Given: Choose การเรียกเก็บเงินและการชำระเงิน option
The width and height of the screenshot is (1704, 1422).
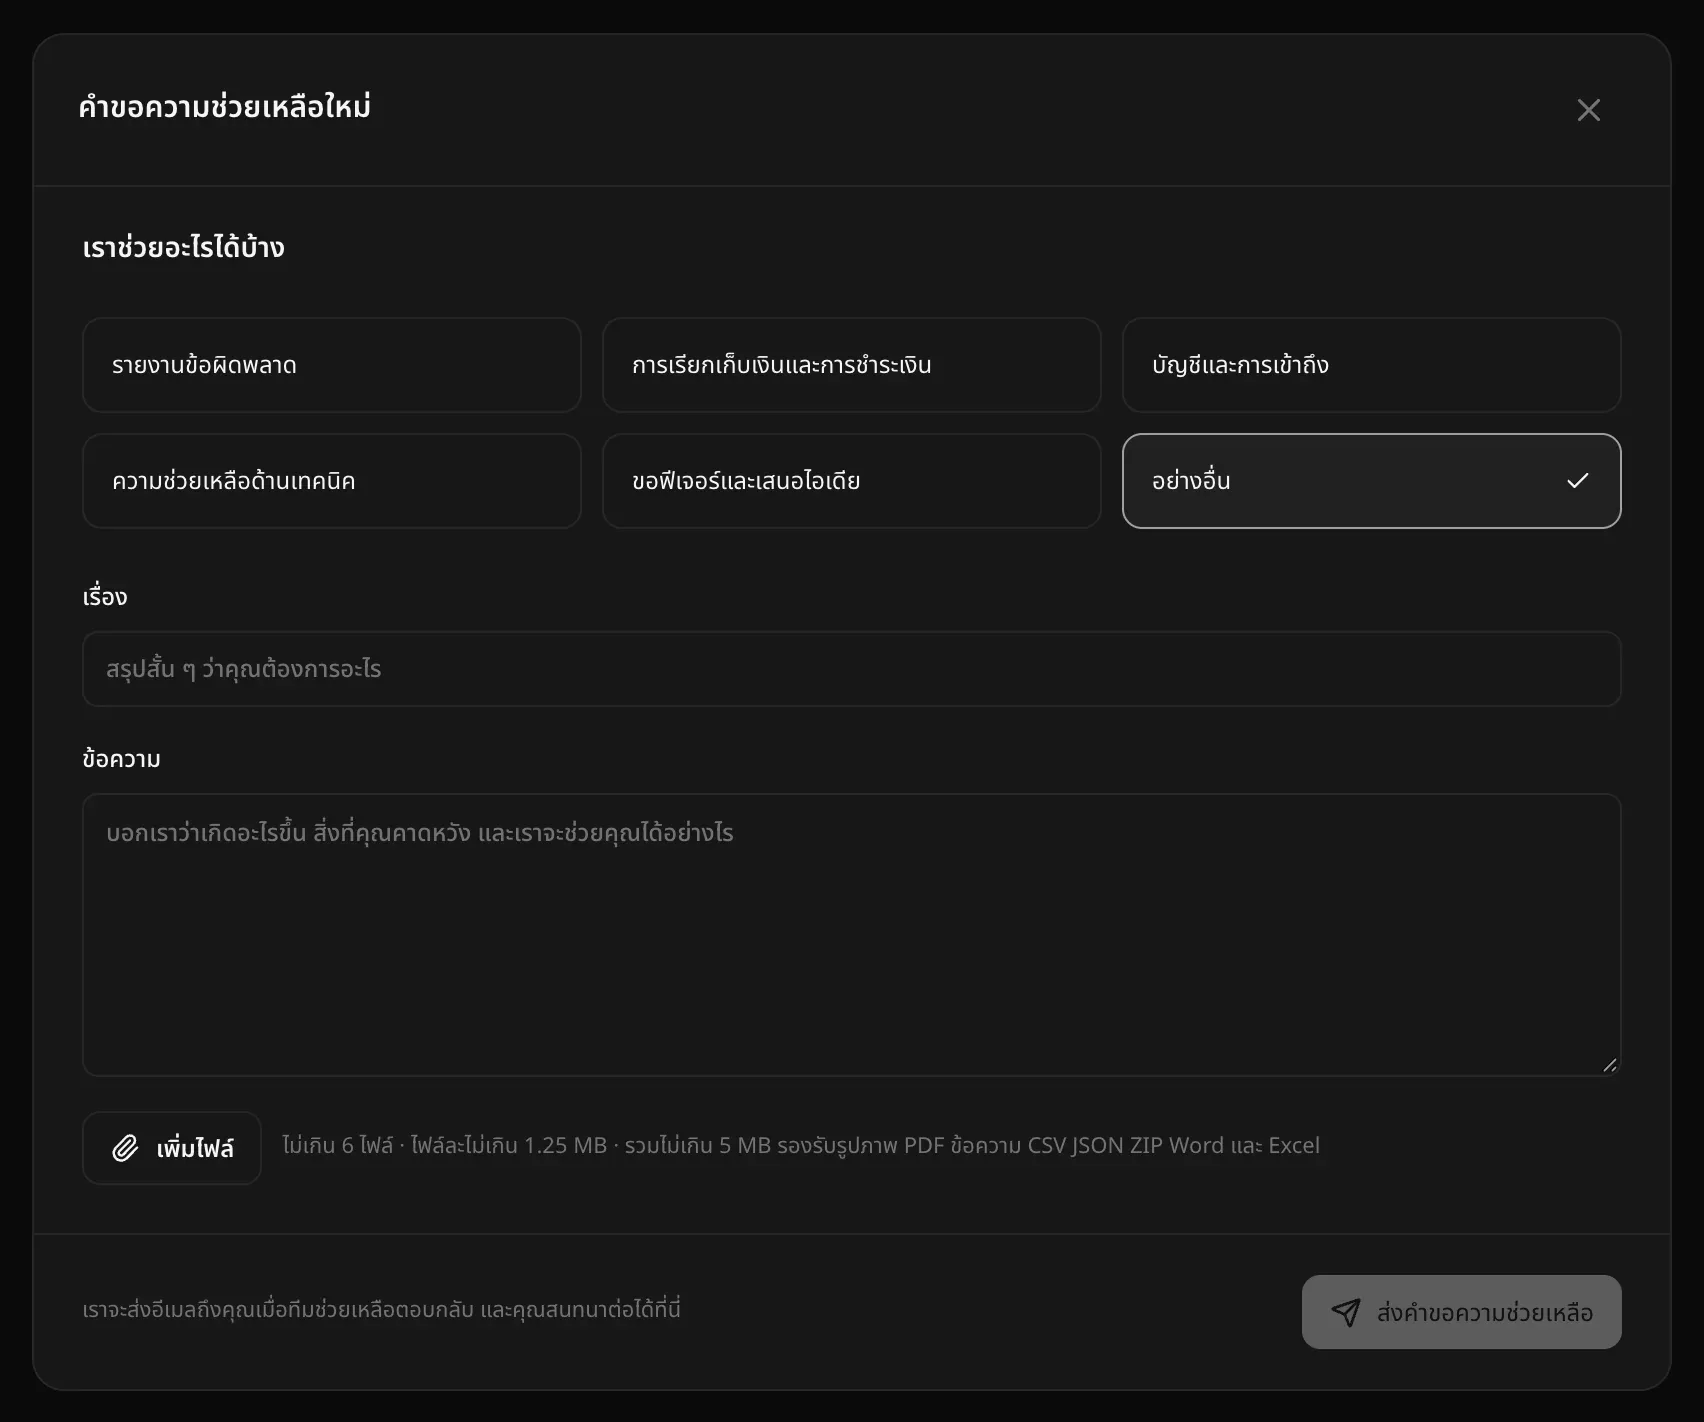Looking at the screenshot, I should (x=852, y=365).
